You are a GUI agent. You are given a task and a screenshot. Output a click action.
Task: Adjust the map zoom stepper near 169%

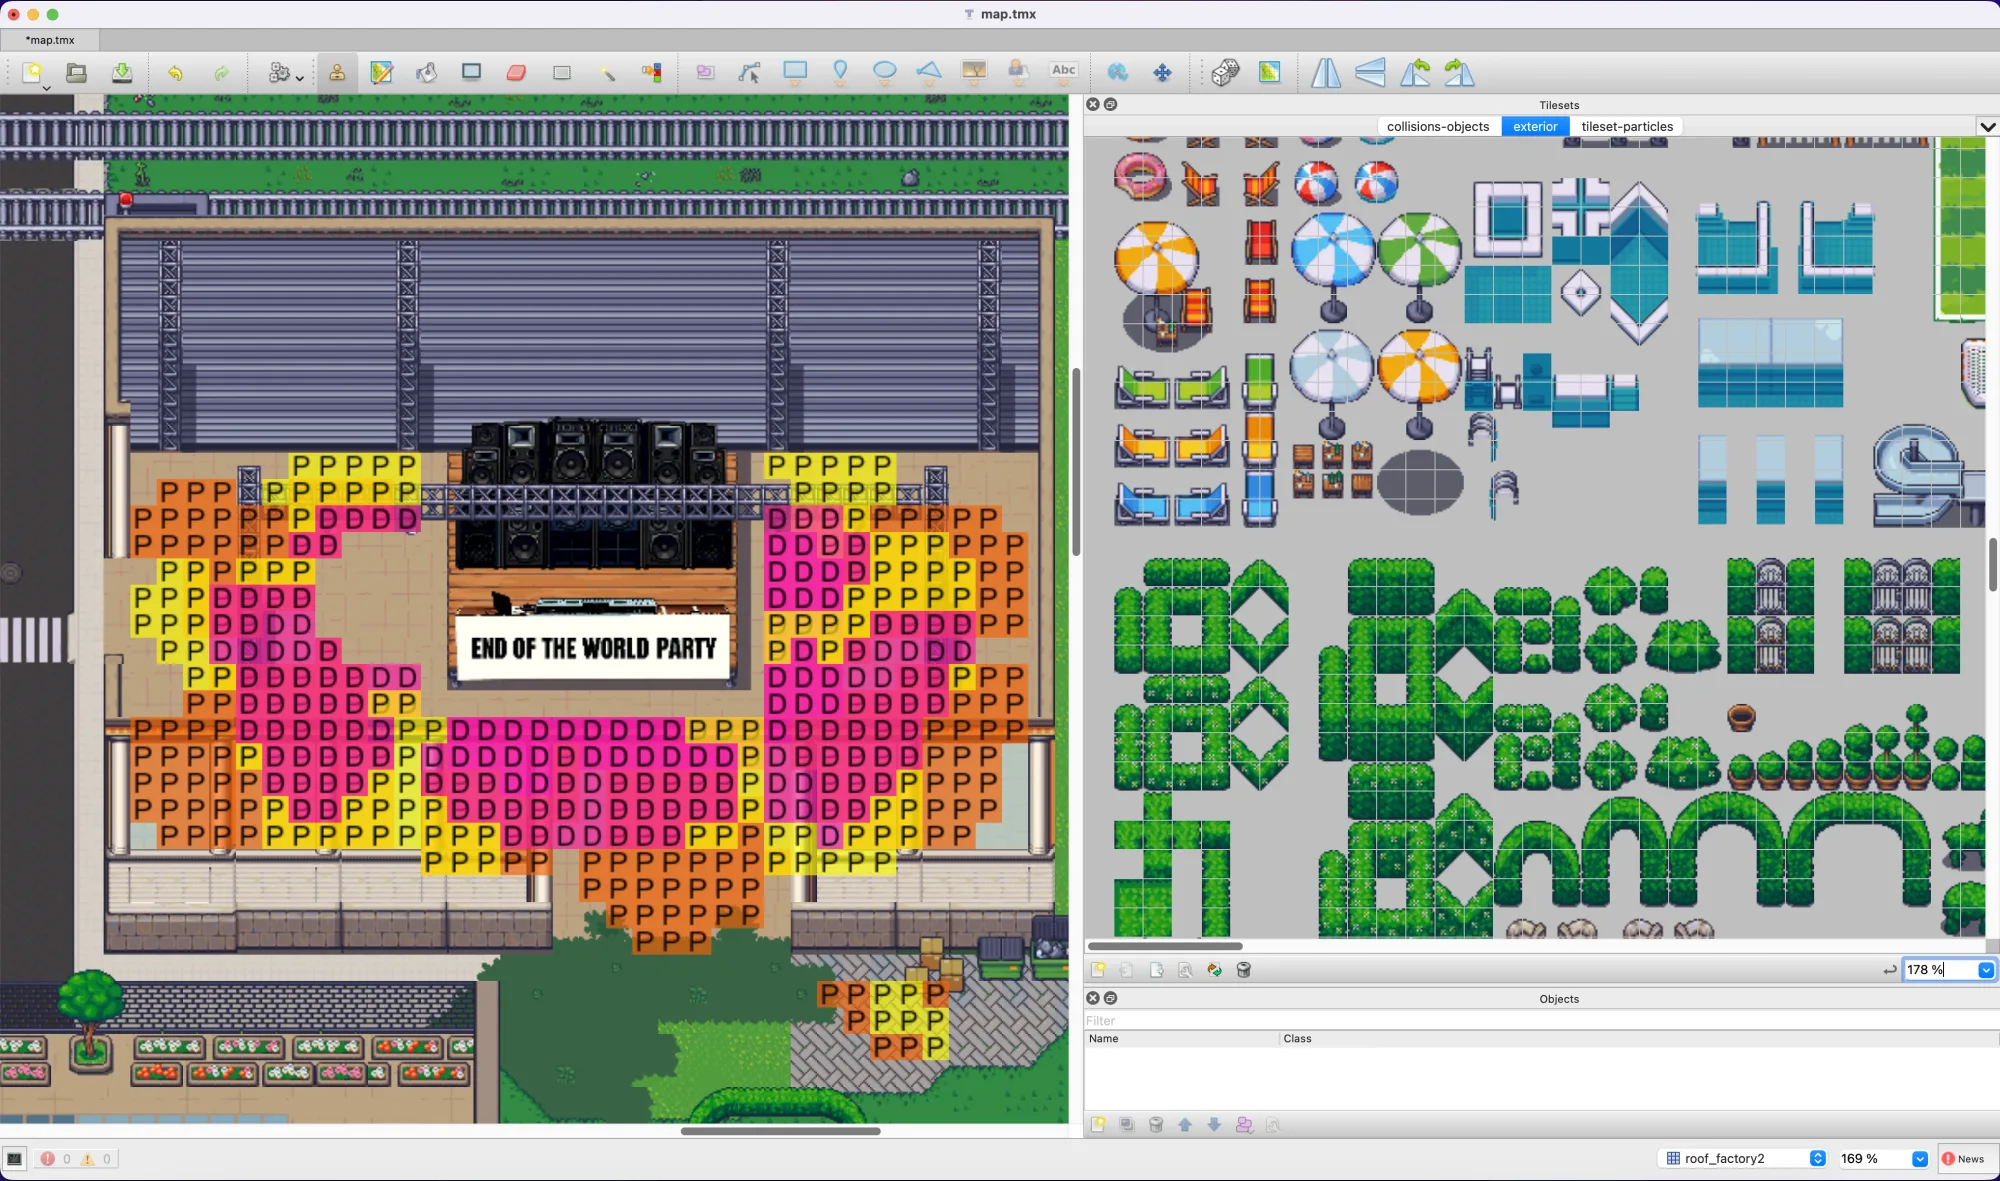click(x=1920, y=1158)
